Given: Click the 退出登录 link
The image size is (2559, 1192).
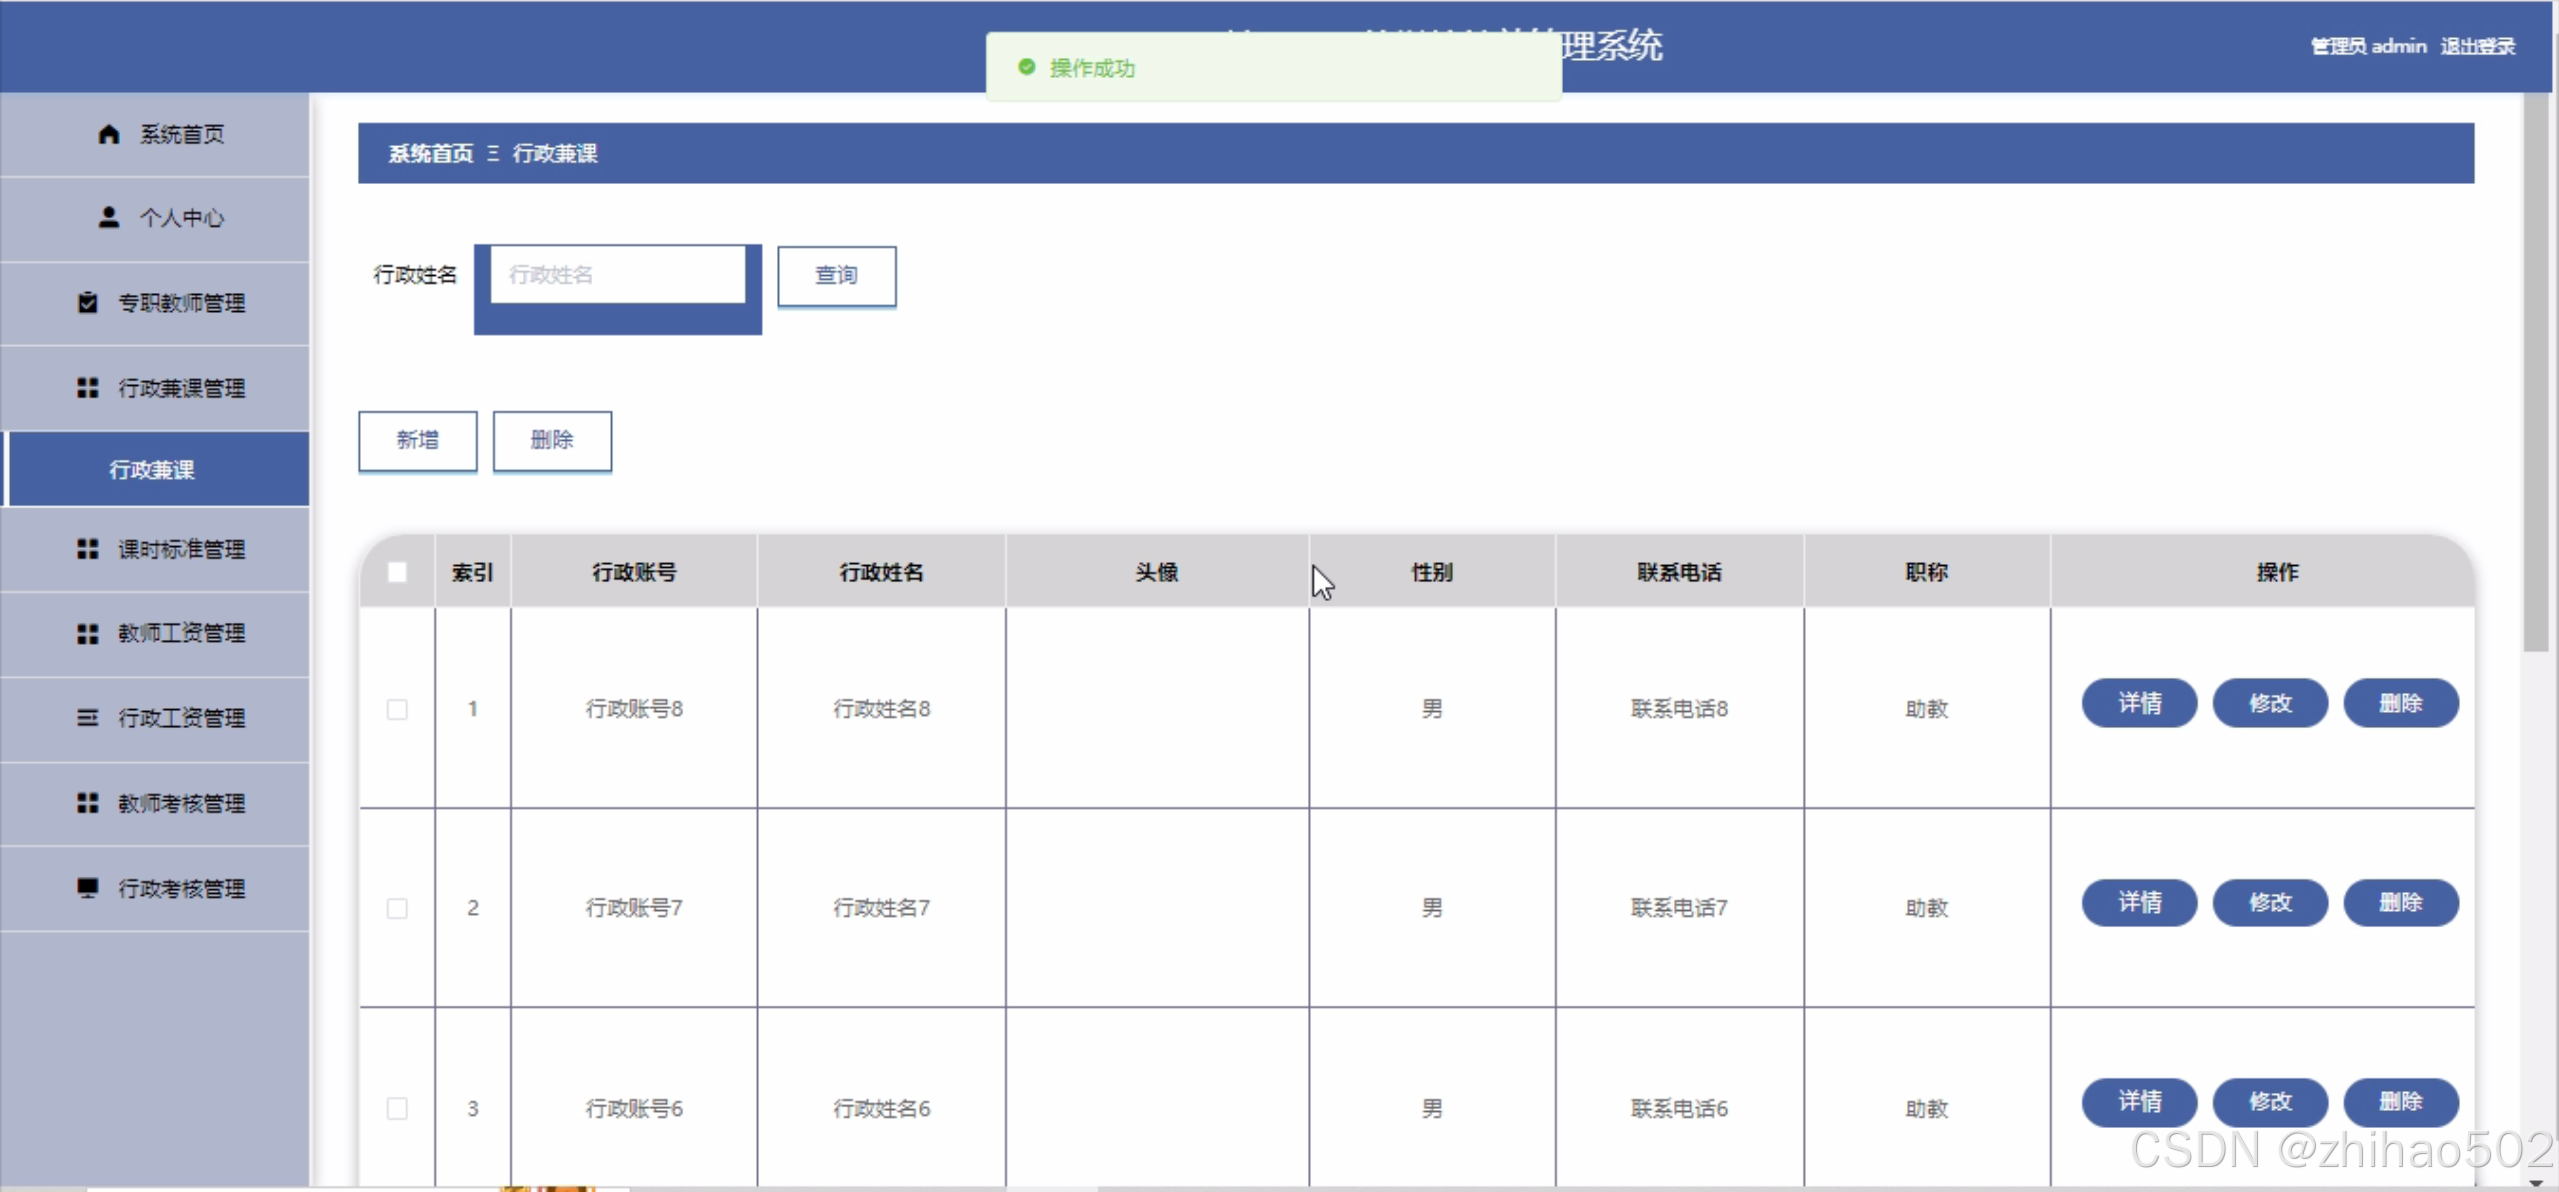Looking at the screenshot, I should [x=2477, y=46].
